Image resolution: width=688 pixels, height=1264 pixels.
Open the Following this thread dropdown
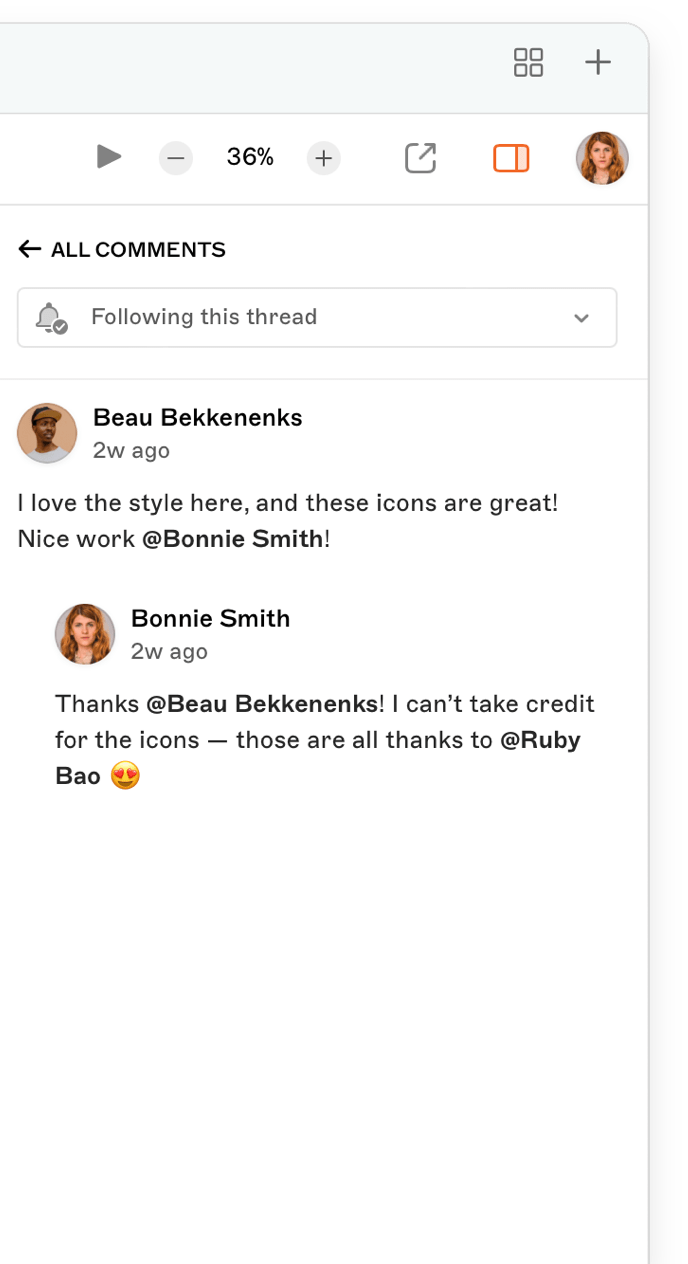point(316,318)
